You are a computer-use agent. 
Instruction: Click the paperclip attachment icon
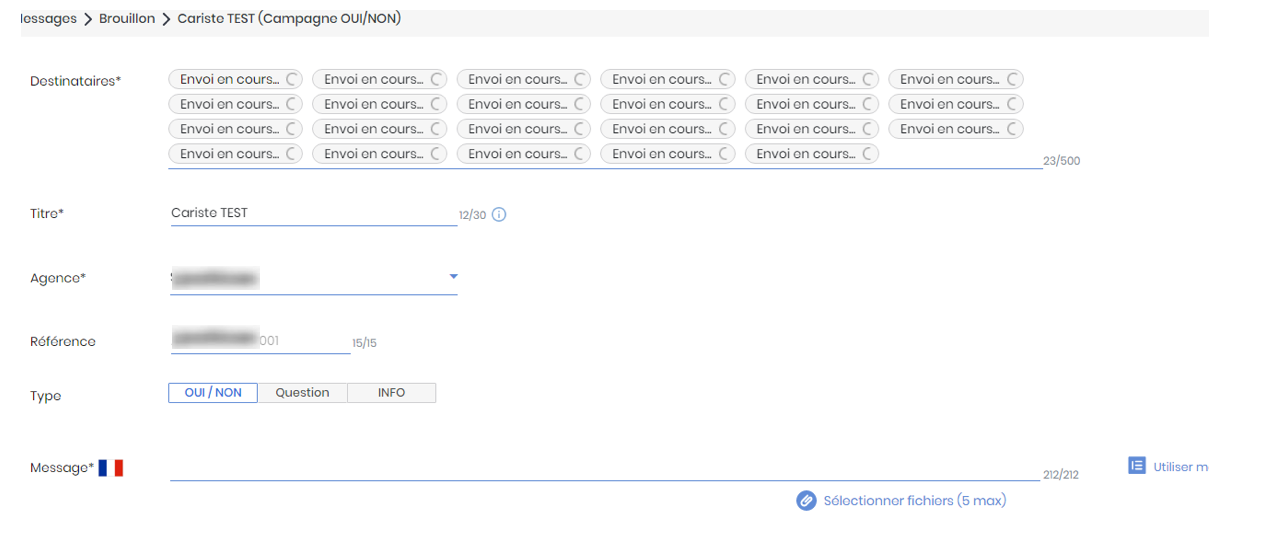pyautogui.click(x=806, y=500)
